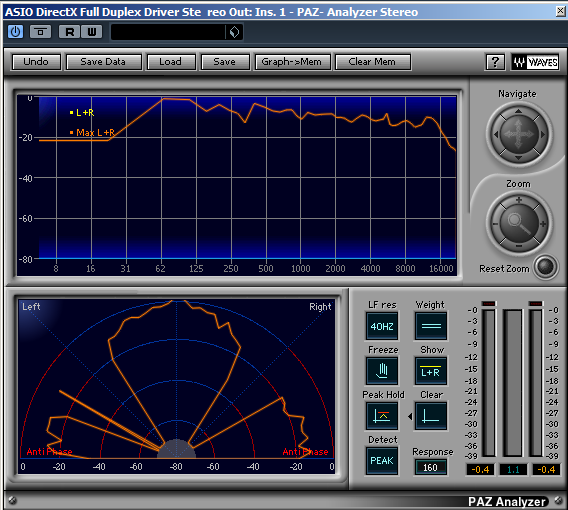This screenshot has height=510, width=568.
Task: Zoom in horizontally with the right plus
Action: tap(543, 224)
